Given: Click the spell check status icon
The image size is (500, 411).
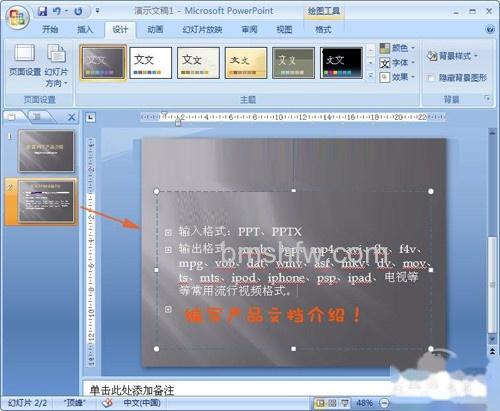Looking at the screenshot, I should click(x=107, y=403).
